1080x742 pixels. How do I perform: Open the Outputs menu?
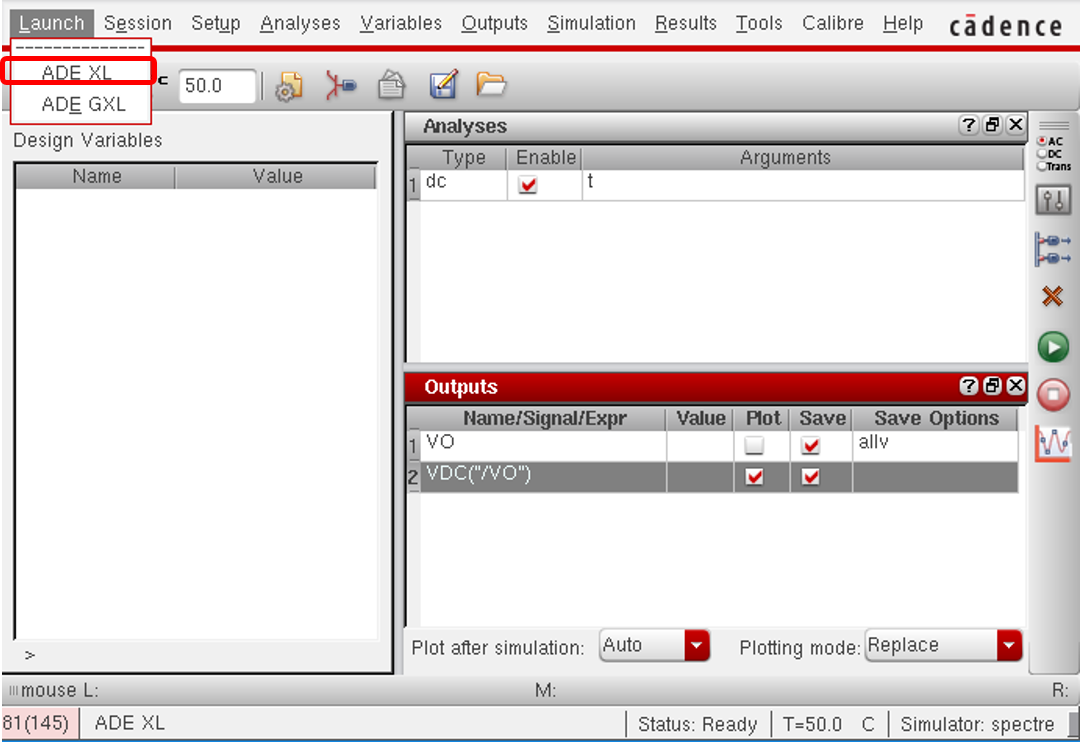(x=494, y=23)
